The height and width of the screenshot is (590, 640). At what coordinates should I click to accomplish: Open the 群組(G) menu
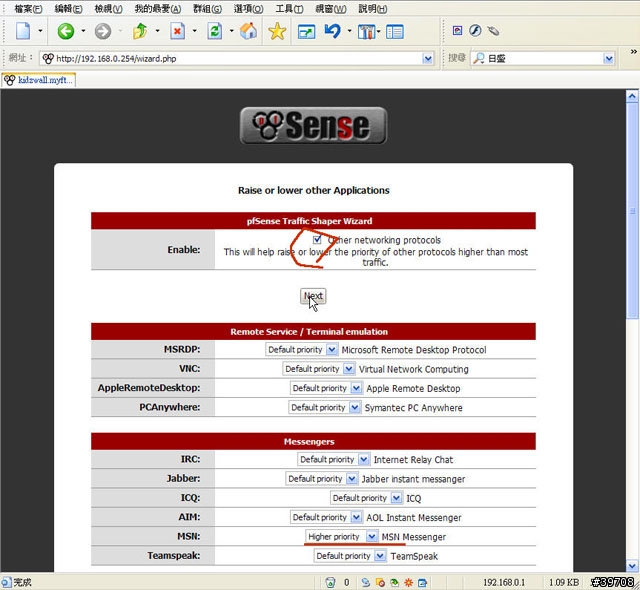point(207,9)
